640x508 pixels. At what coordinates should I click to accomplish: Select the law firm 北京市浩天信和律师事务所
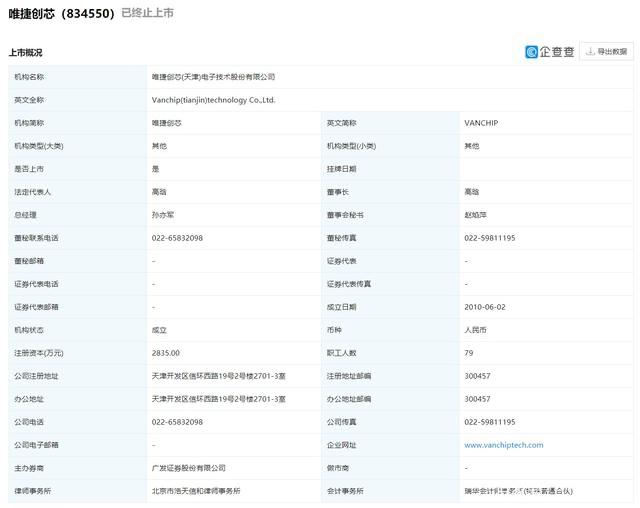coord(196,491)
